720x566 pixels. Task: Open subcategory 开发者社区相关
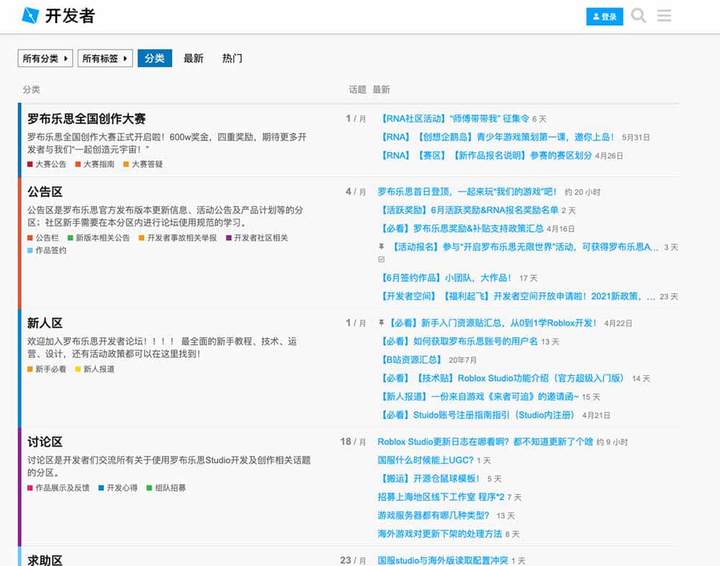point(257,238)
